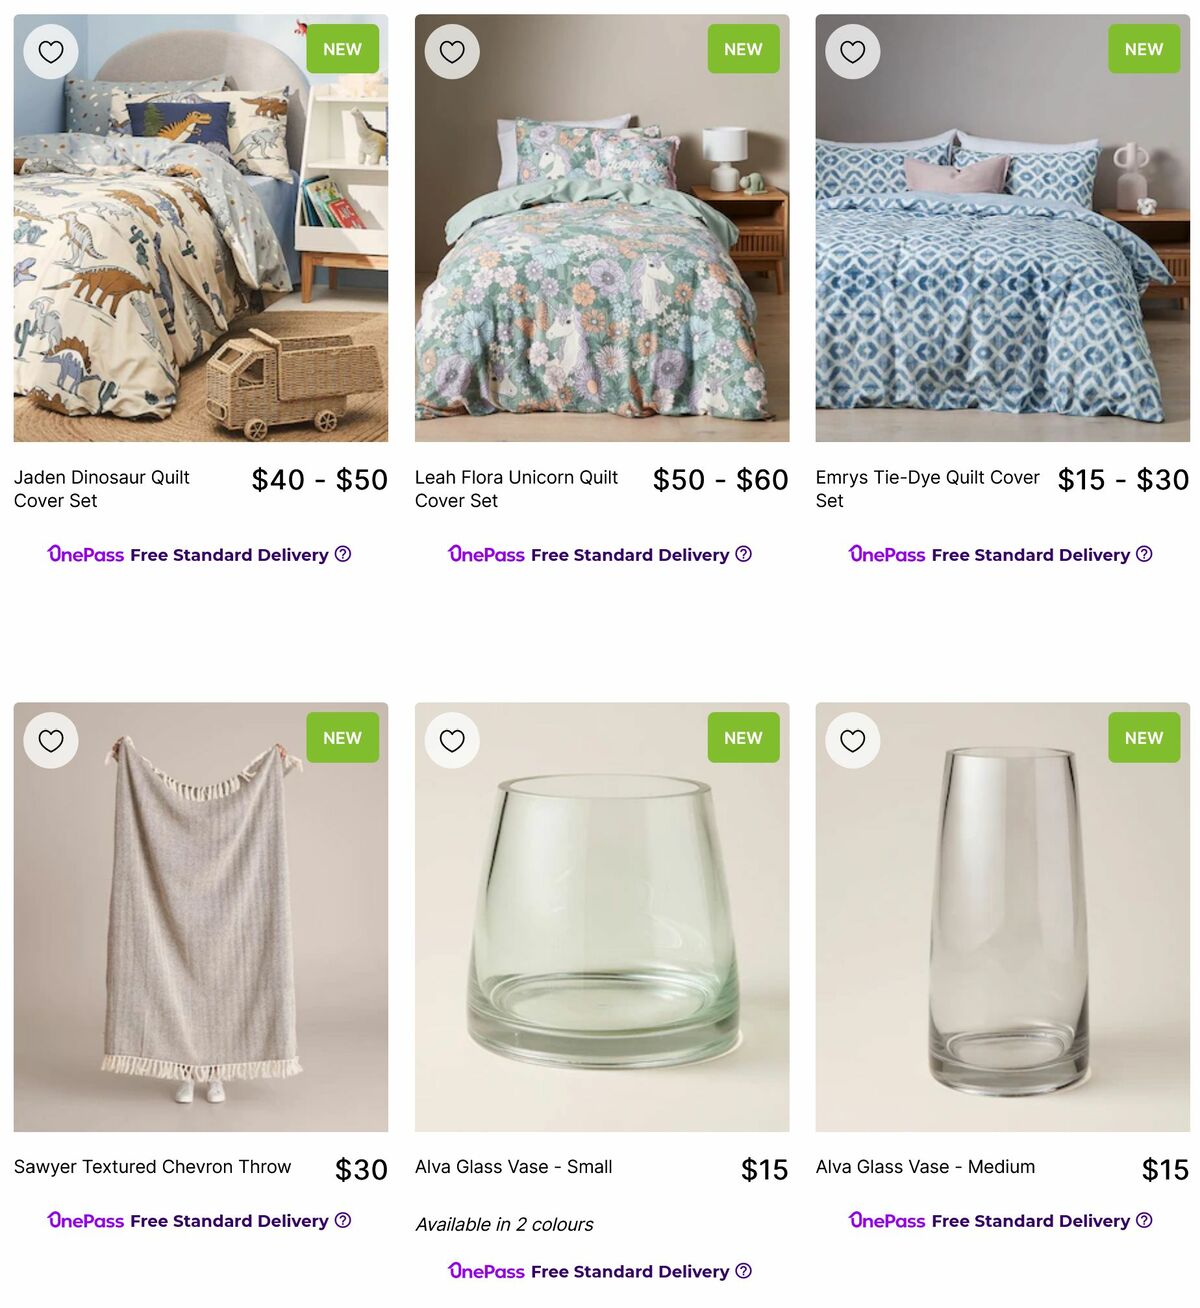The image size is (1200, 1308).
Task: Click the NEW badge on the dinosaur quilt
Action: [x=343, y=48]
